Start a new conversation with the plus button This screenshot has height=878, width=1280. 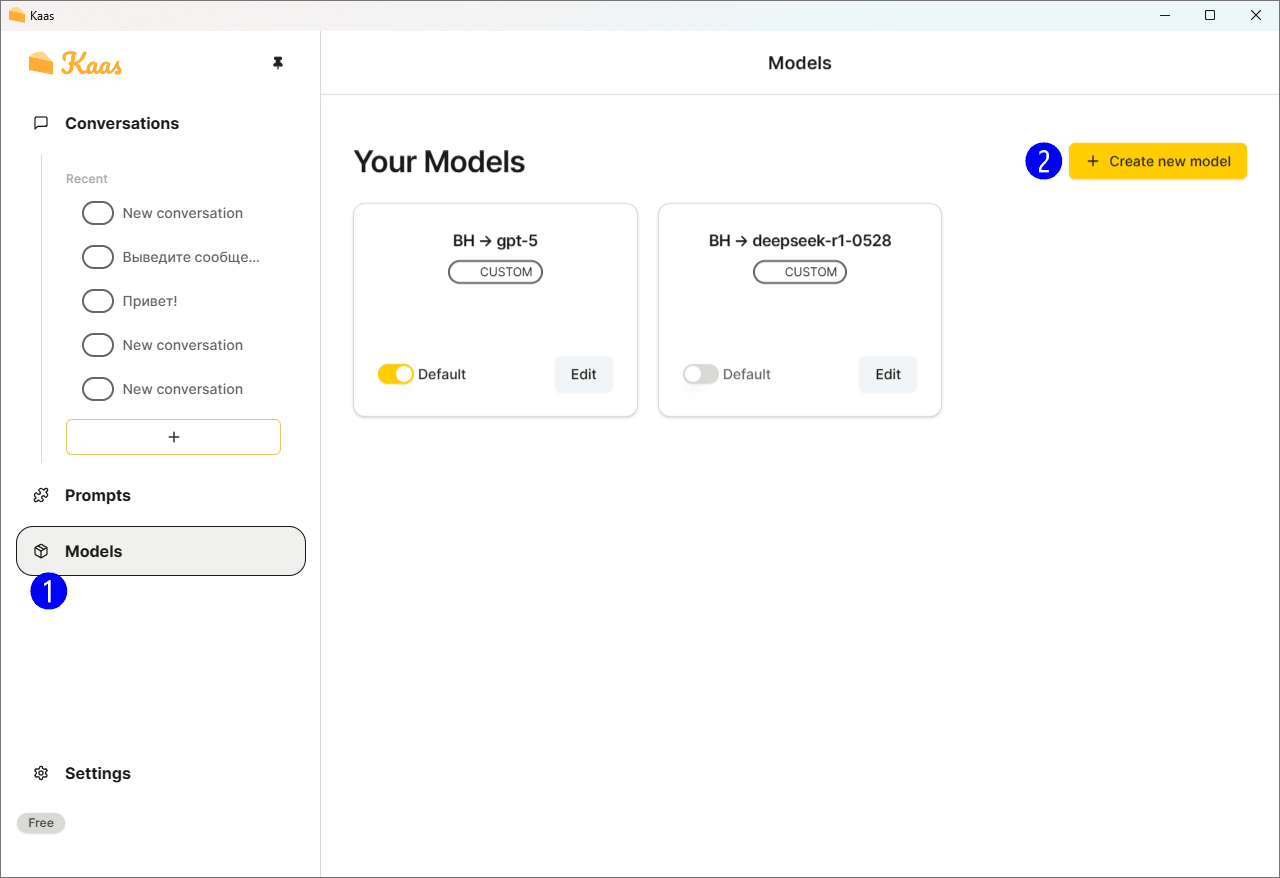click(x=173, y=436)
